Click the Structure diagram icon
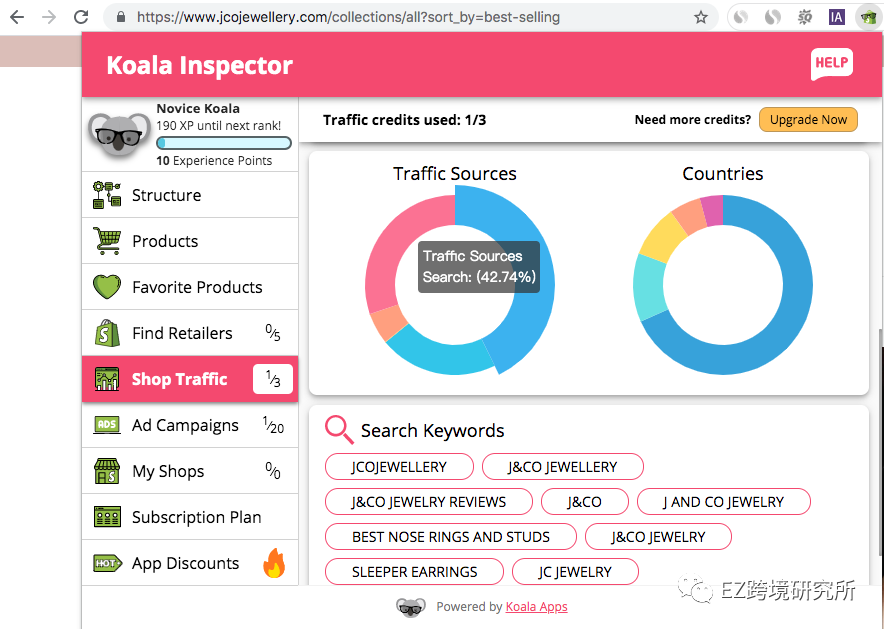This screenshot has width=884, height=629. (107, 195)
